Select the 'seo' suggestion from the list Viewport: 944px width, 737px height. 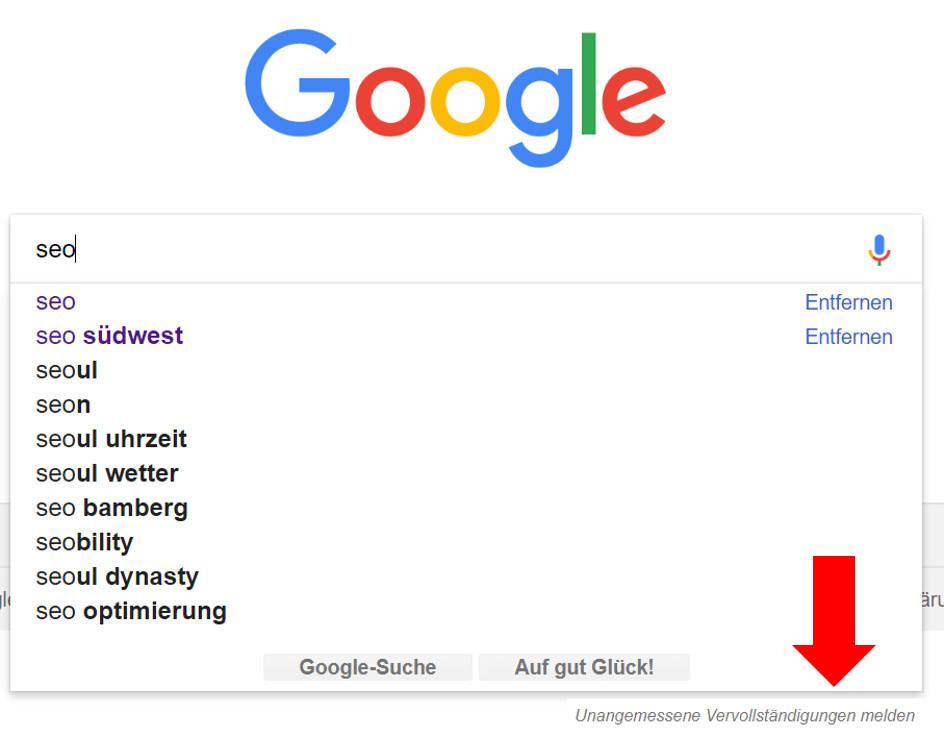(55, 302)
